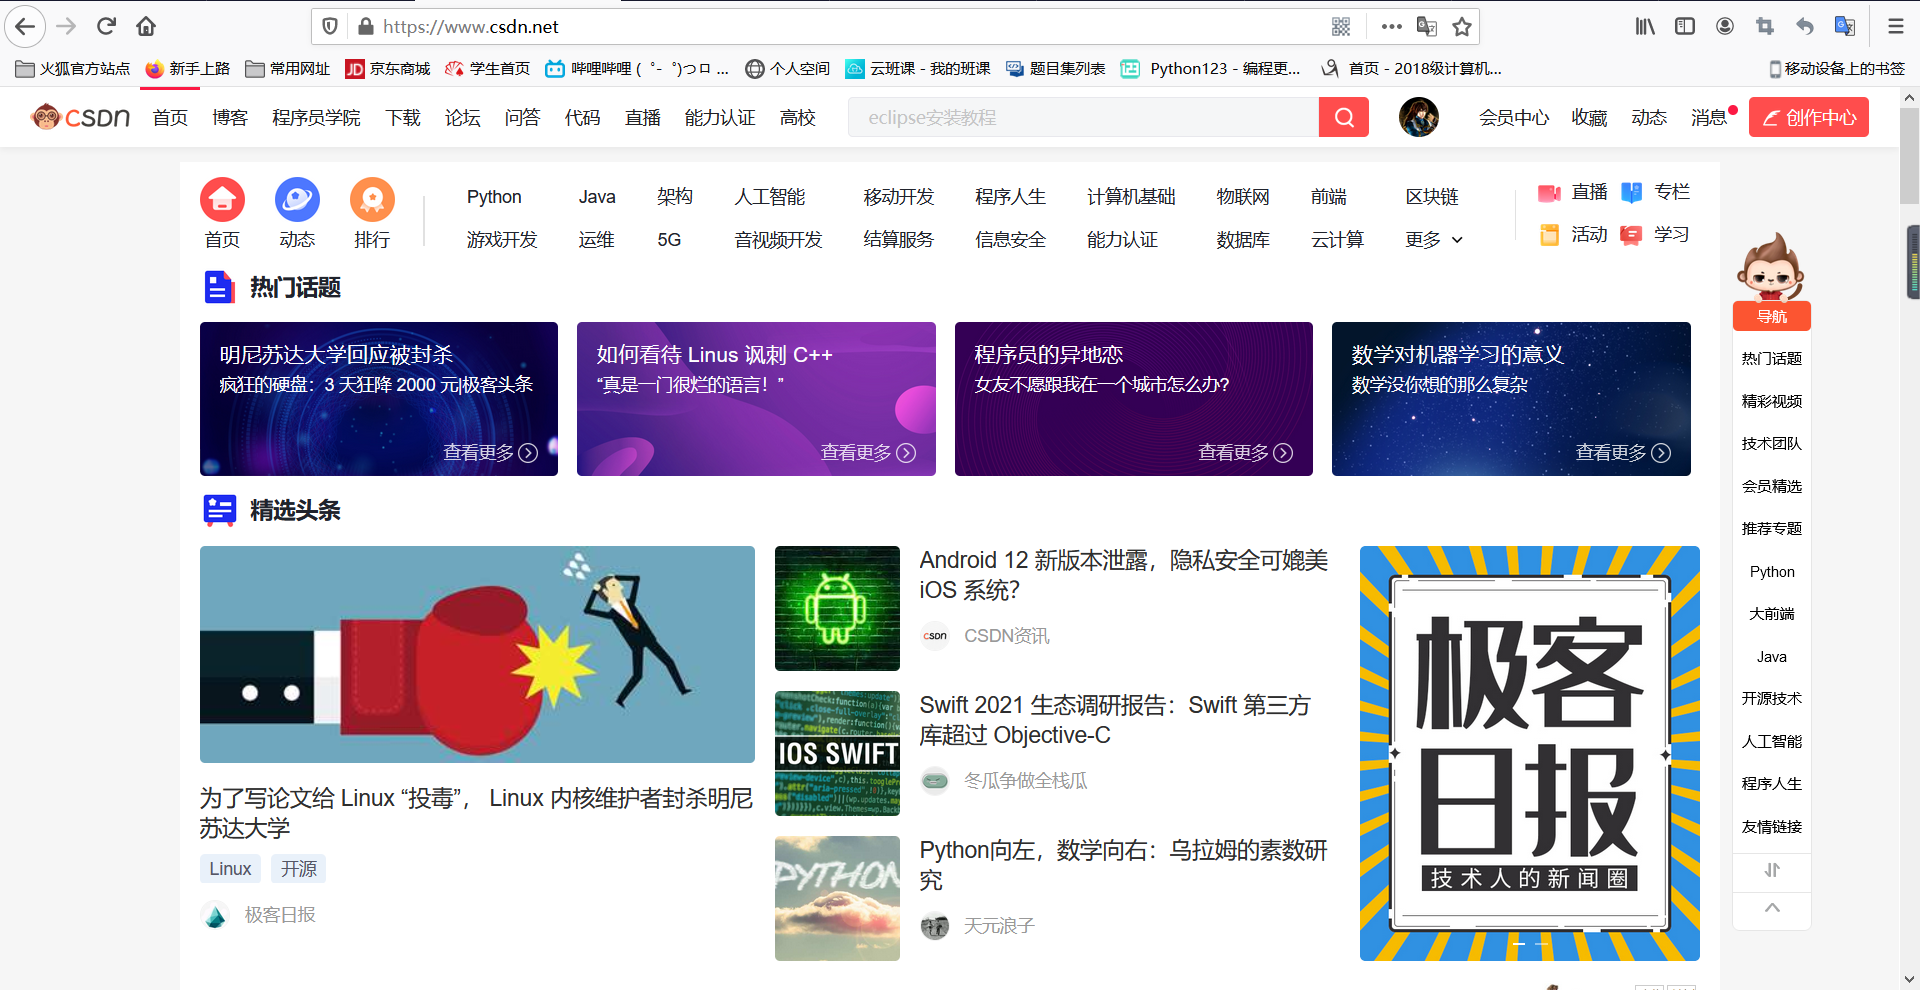The width and height of the screenshot is (1920, 990).
Task: Open the Firefox library icon
Action: pyautogui.click(x=1645, y=27)
